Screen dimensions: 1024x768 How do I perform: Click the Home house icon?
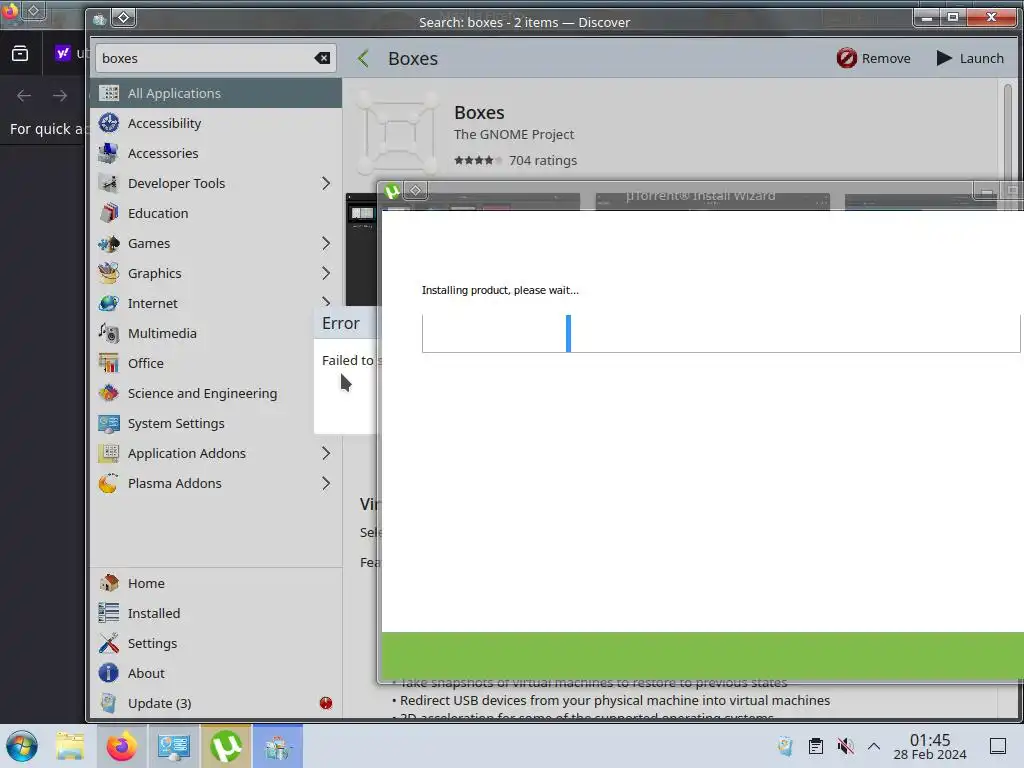coord(108,583)
